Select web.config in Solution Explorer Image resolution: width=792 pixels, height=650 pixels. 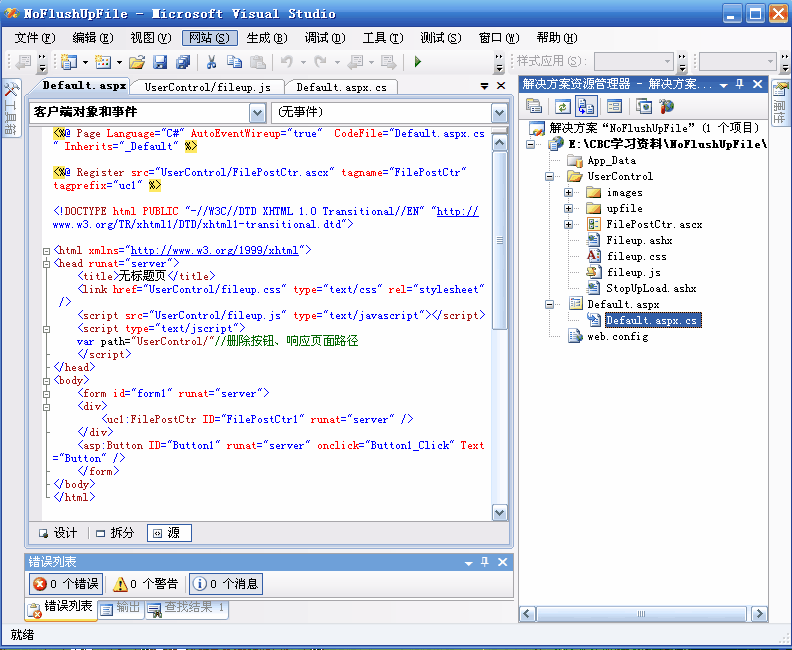(617, 337)
